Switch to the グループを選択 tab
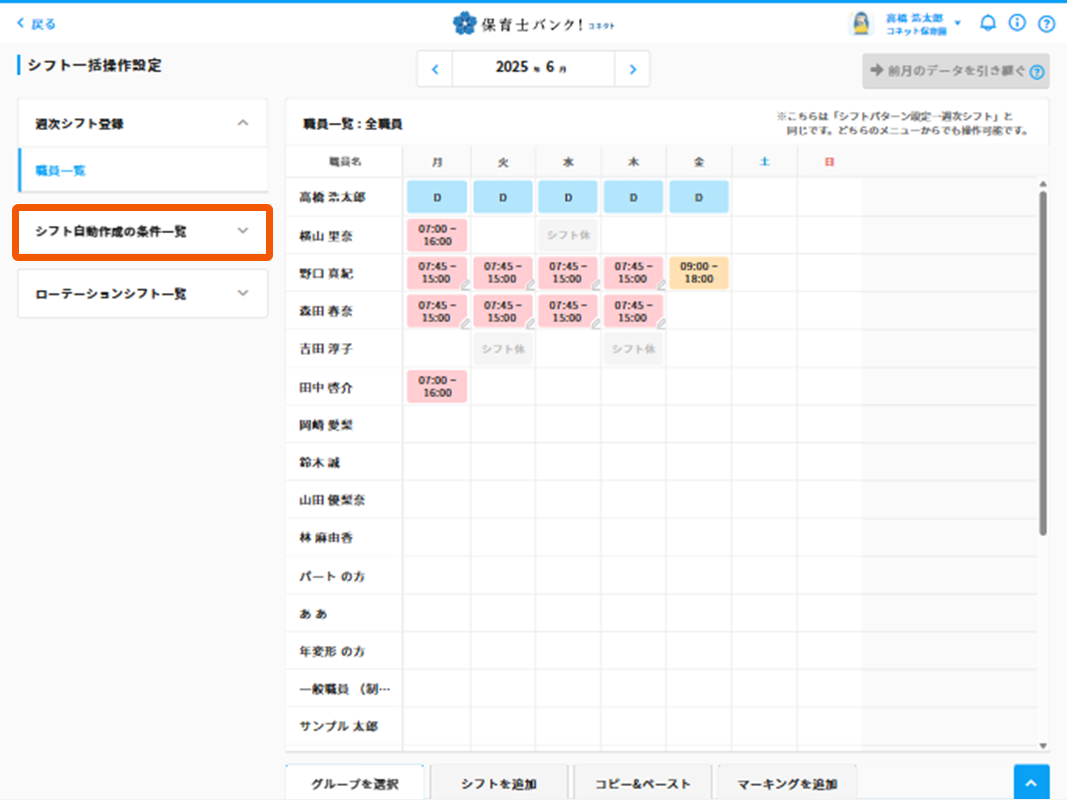The width and height of the screenshot is (1067, 800). pos(355,783)
